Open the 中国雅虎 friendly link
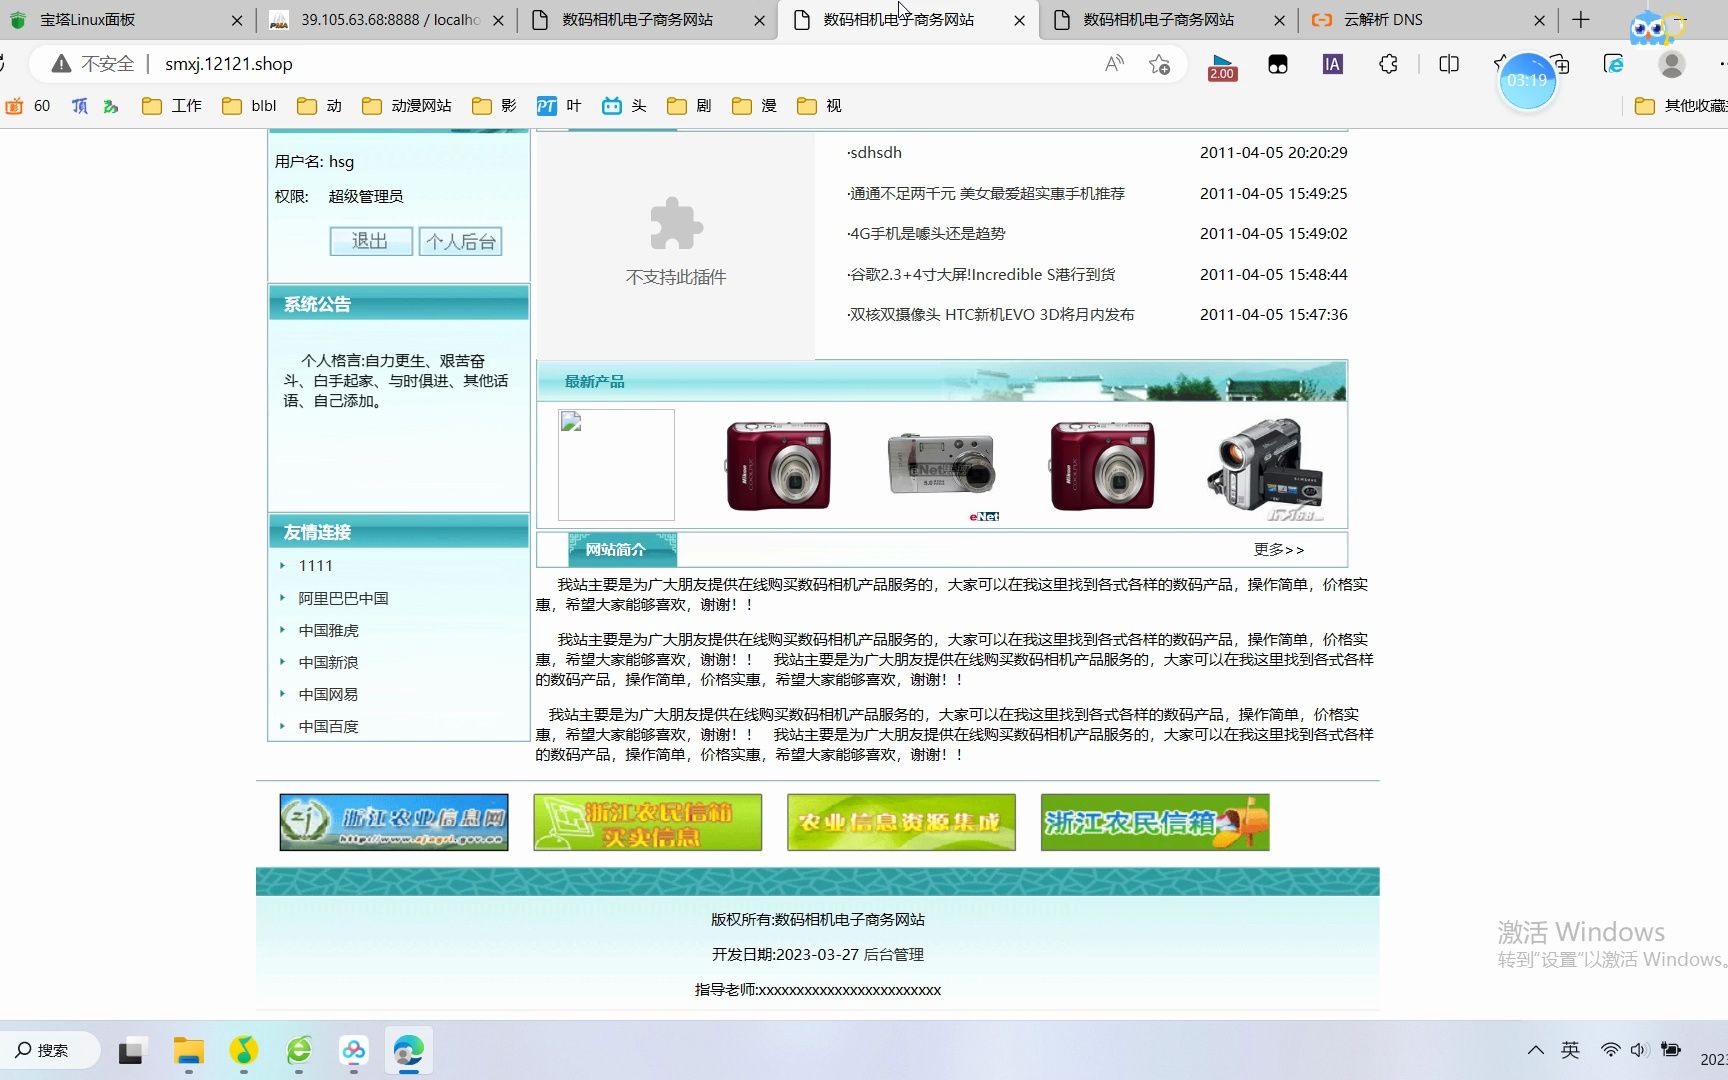Viewport: 1728px width, 1080px height. click(328, 630)
